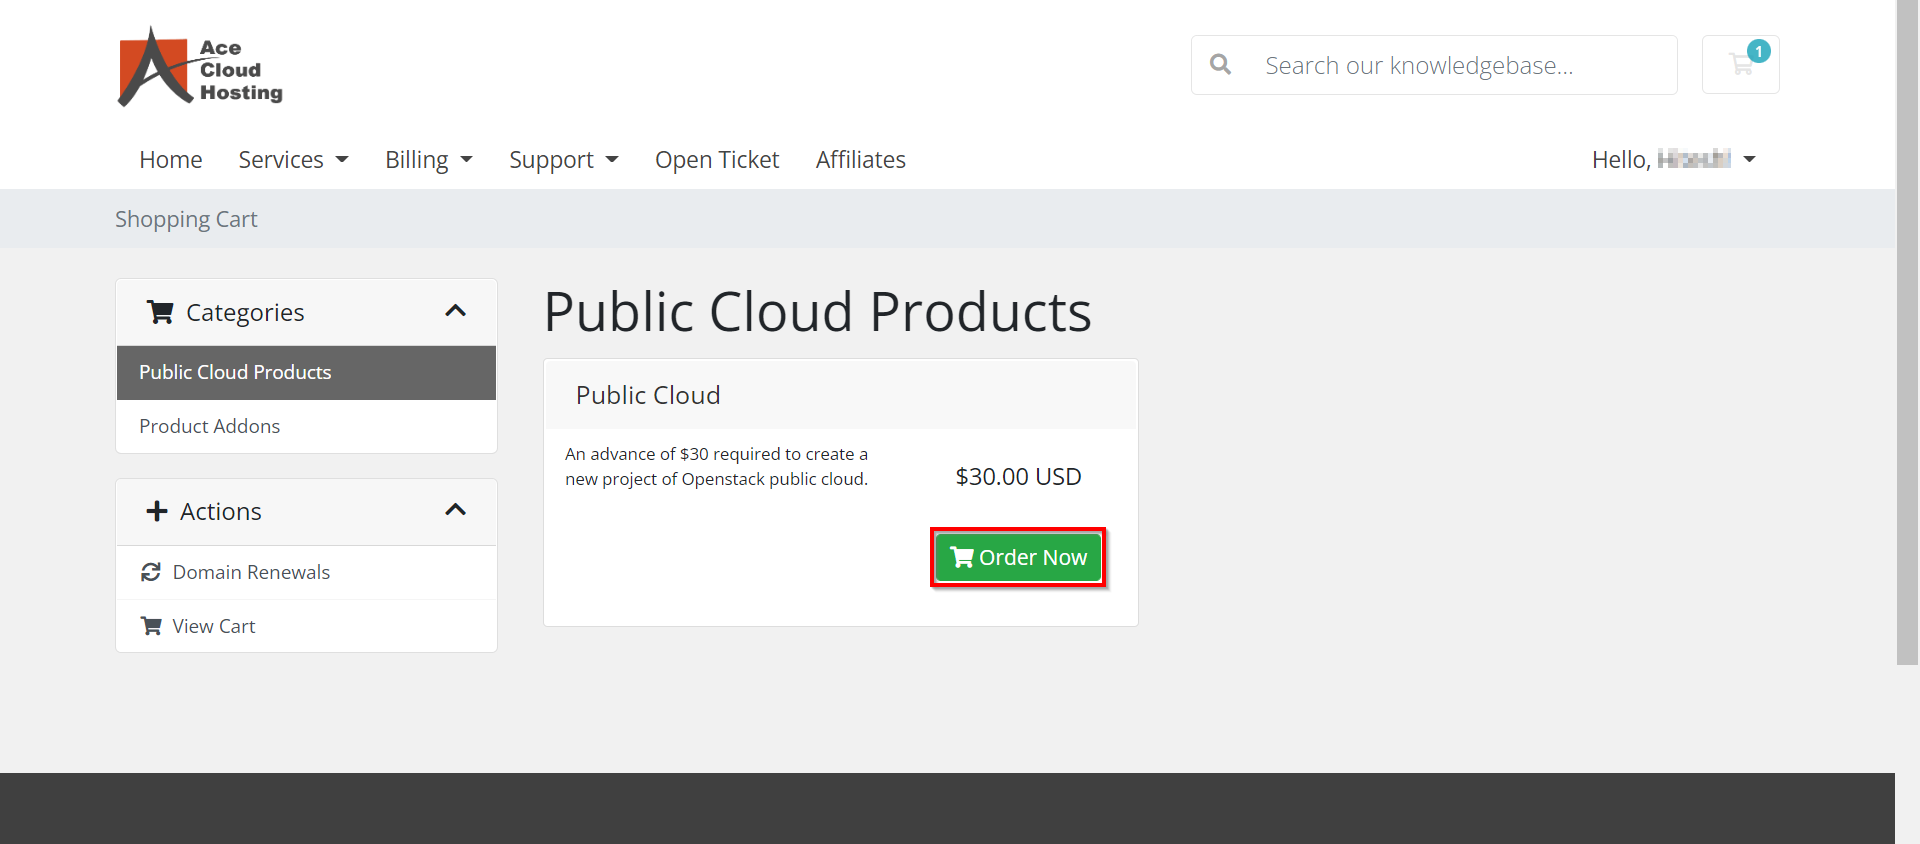Click the page vertical scrollbar

point(1907,332)
